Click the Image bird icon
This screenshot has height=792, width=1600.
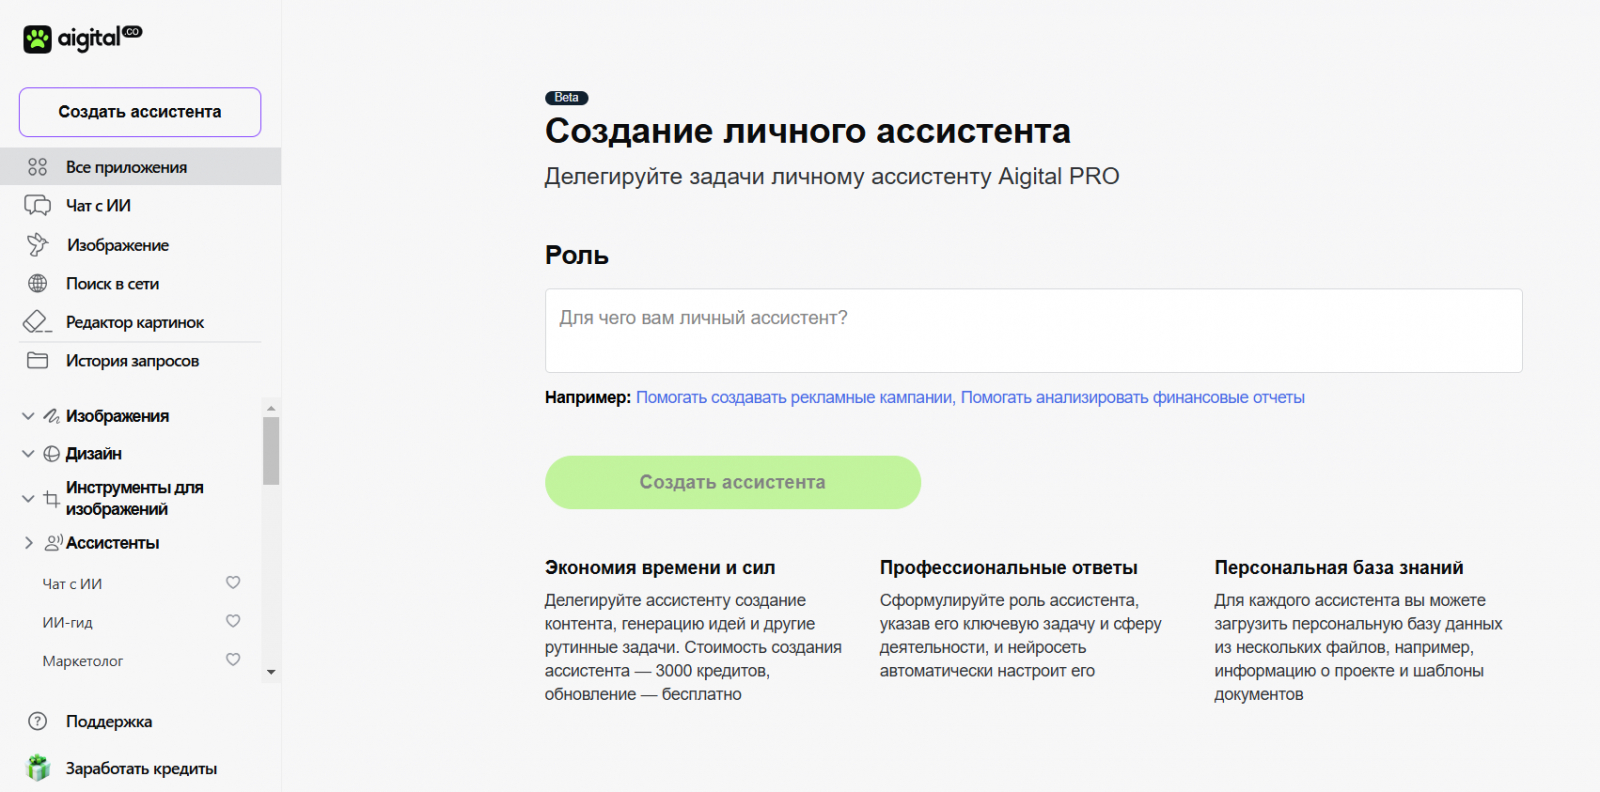[x=38, y=244]
